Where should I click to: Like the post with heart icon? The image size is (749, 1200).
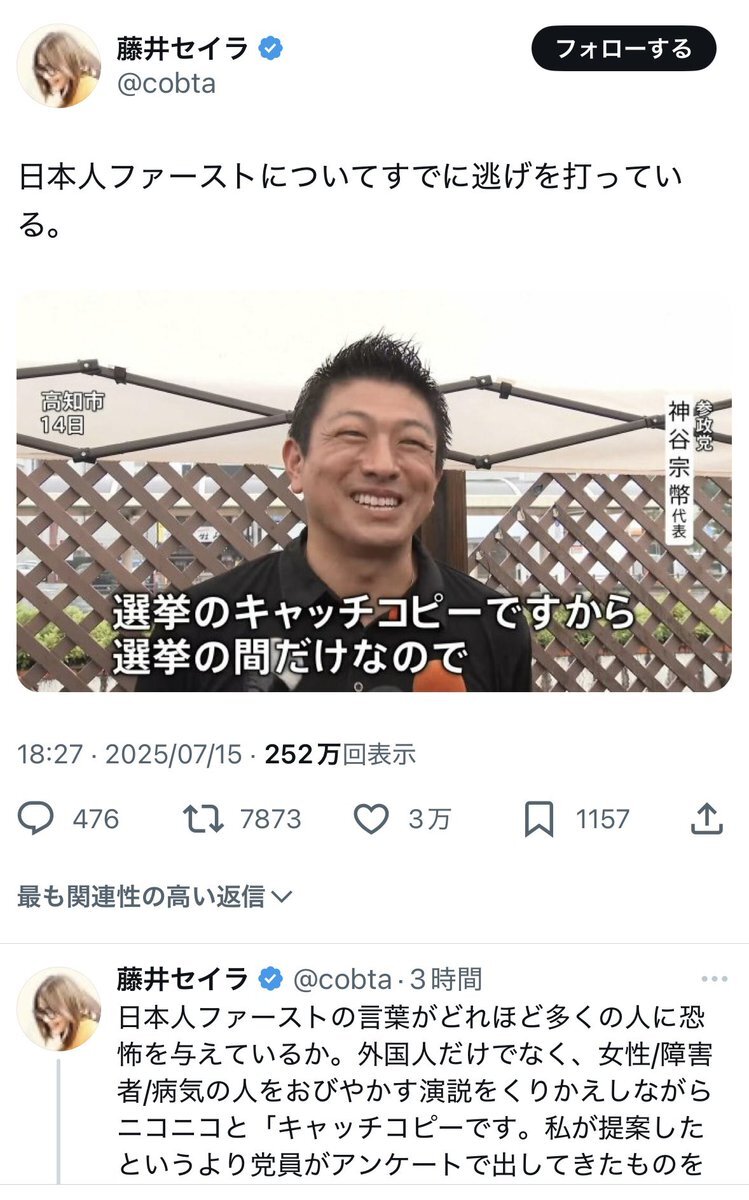tap(372, 819)
